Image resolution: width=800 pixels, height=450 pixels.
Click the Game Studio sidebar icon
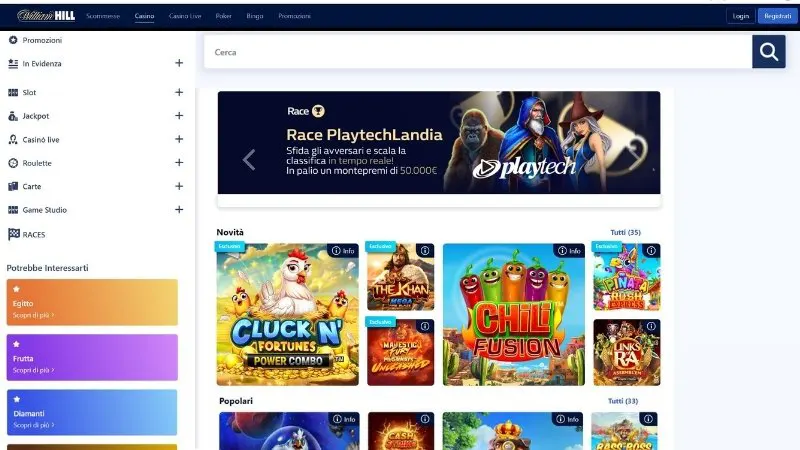13,210
